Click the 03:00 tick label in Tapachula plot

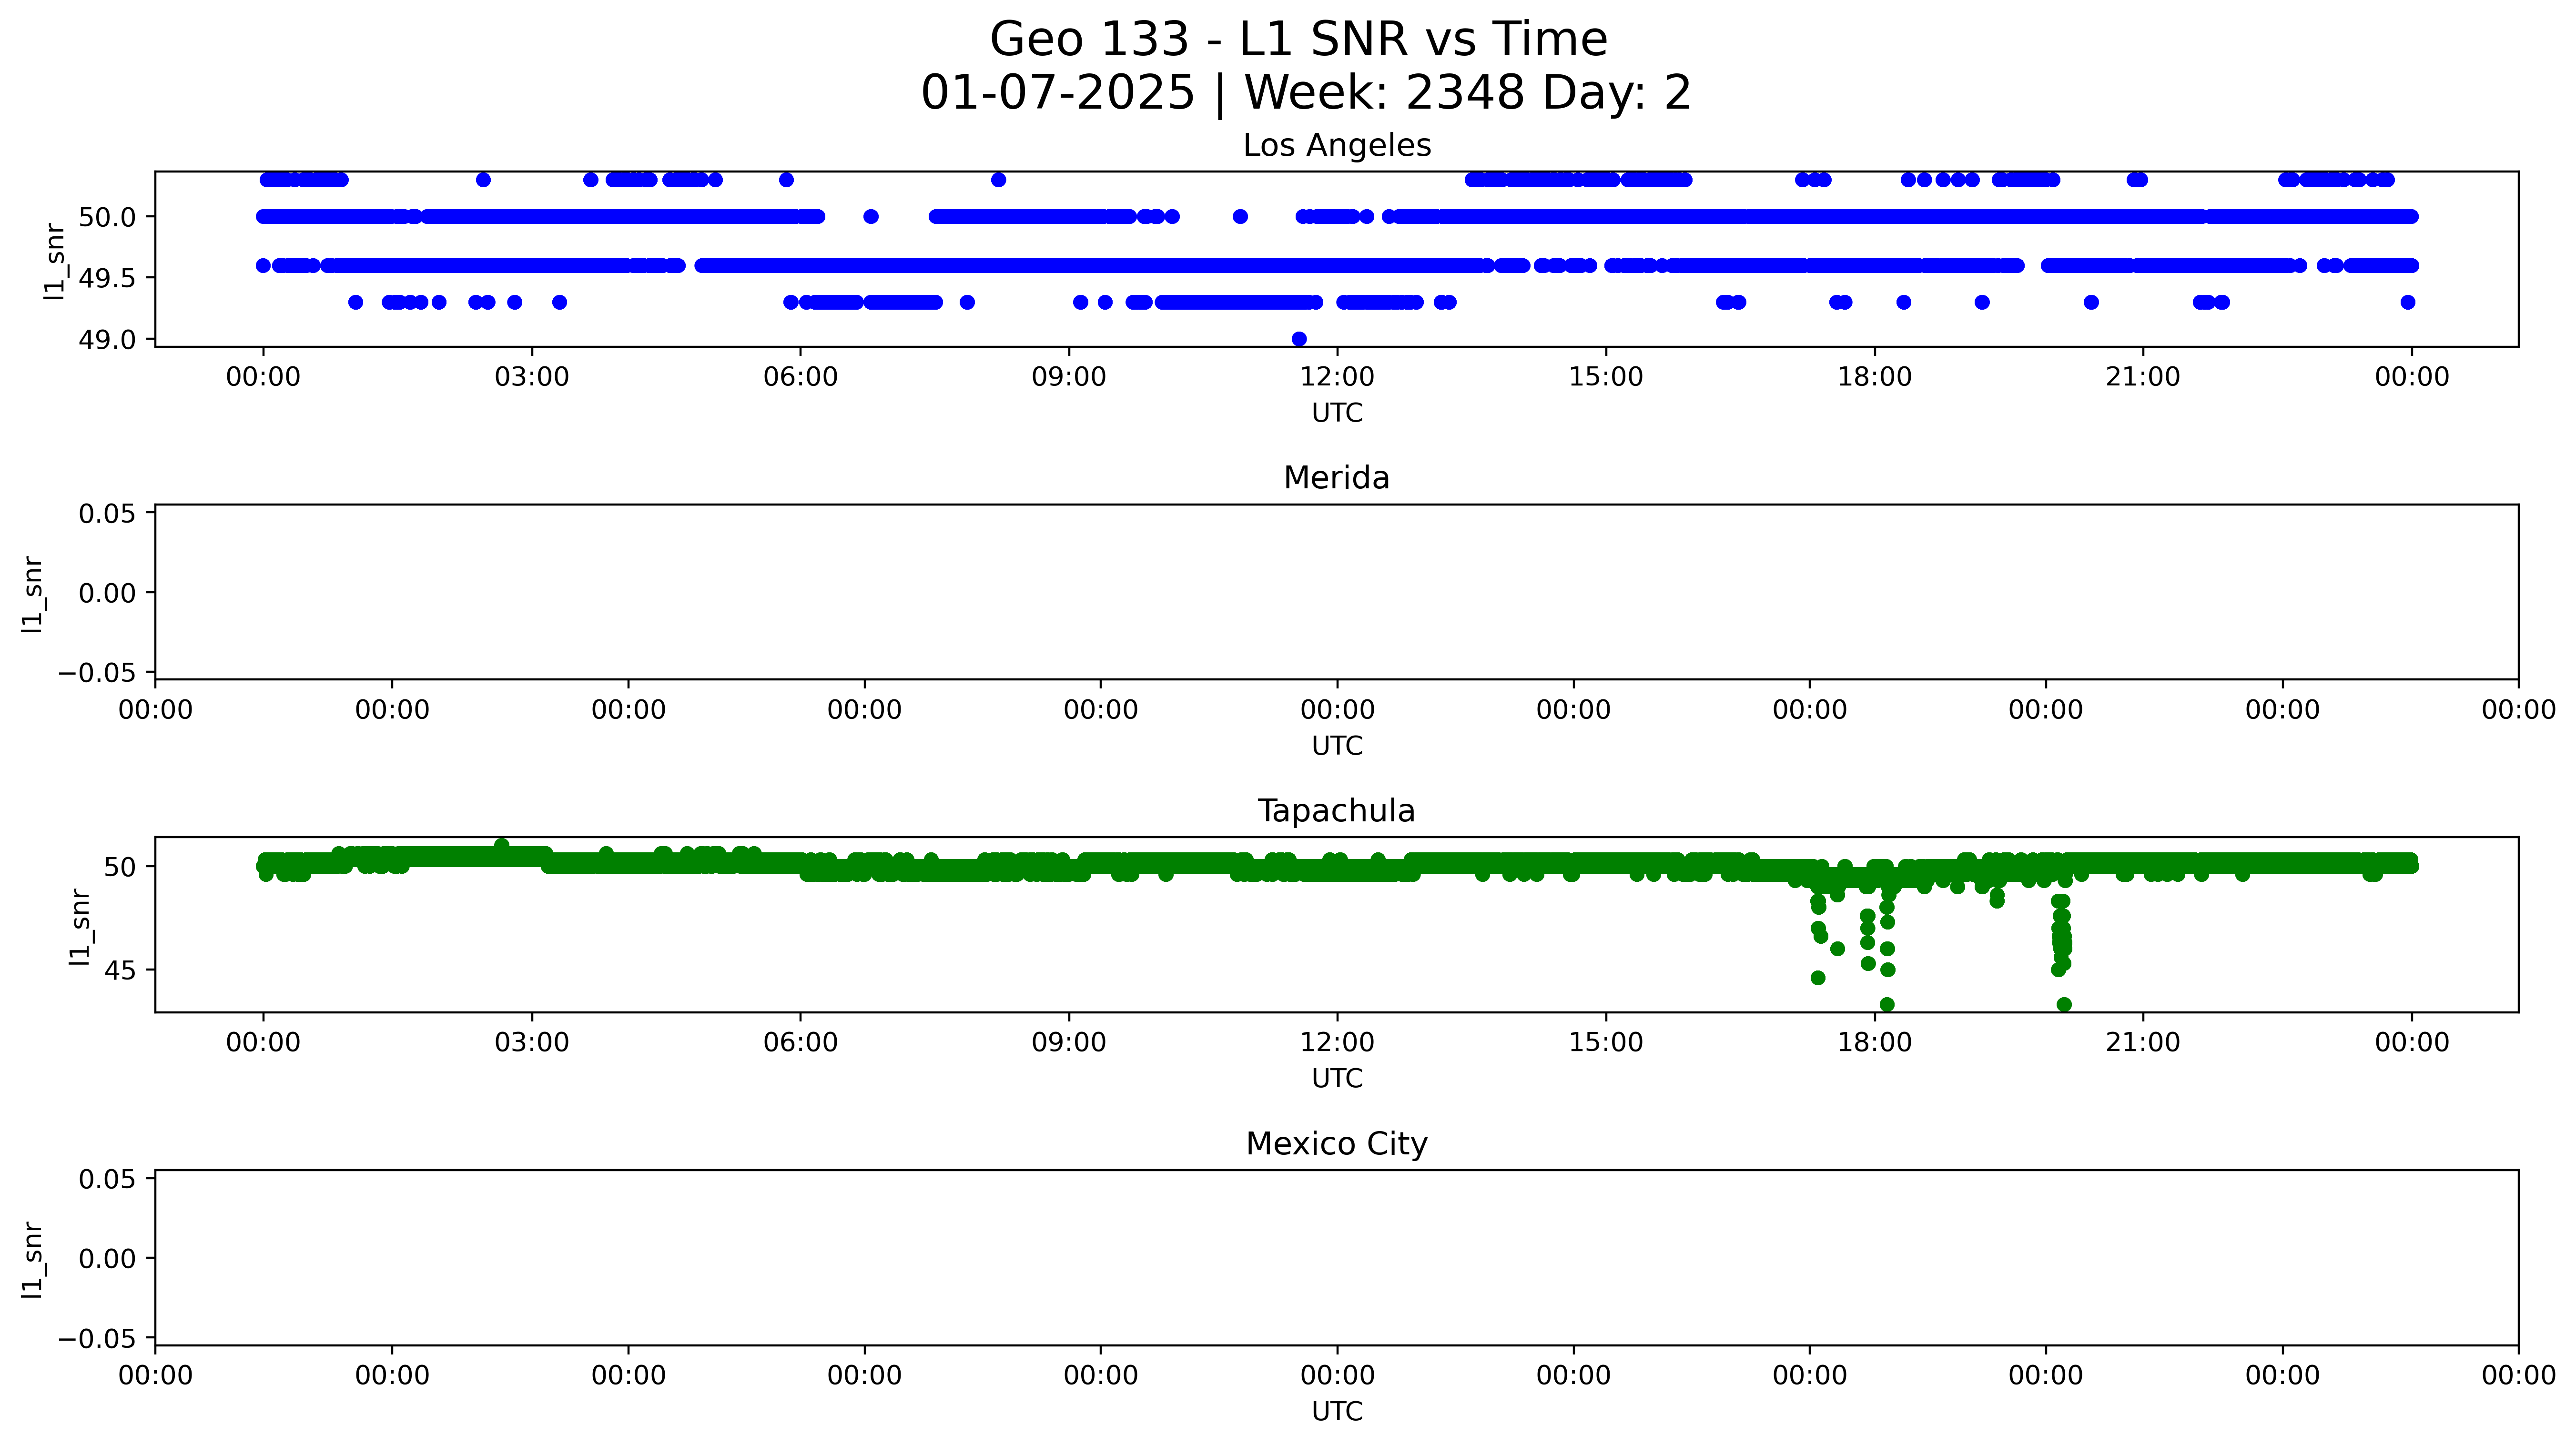(x=531, y=1043)
